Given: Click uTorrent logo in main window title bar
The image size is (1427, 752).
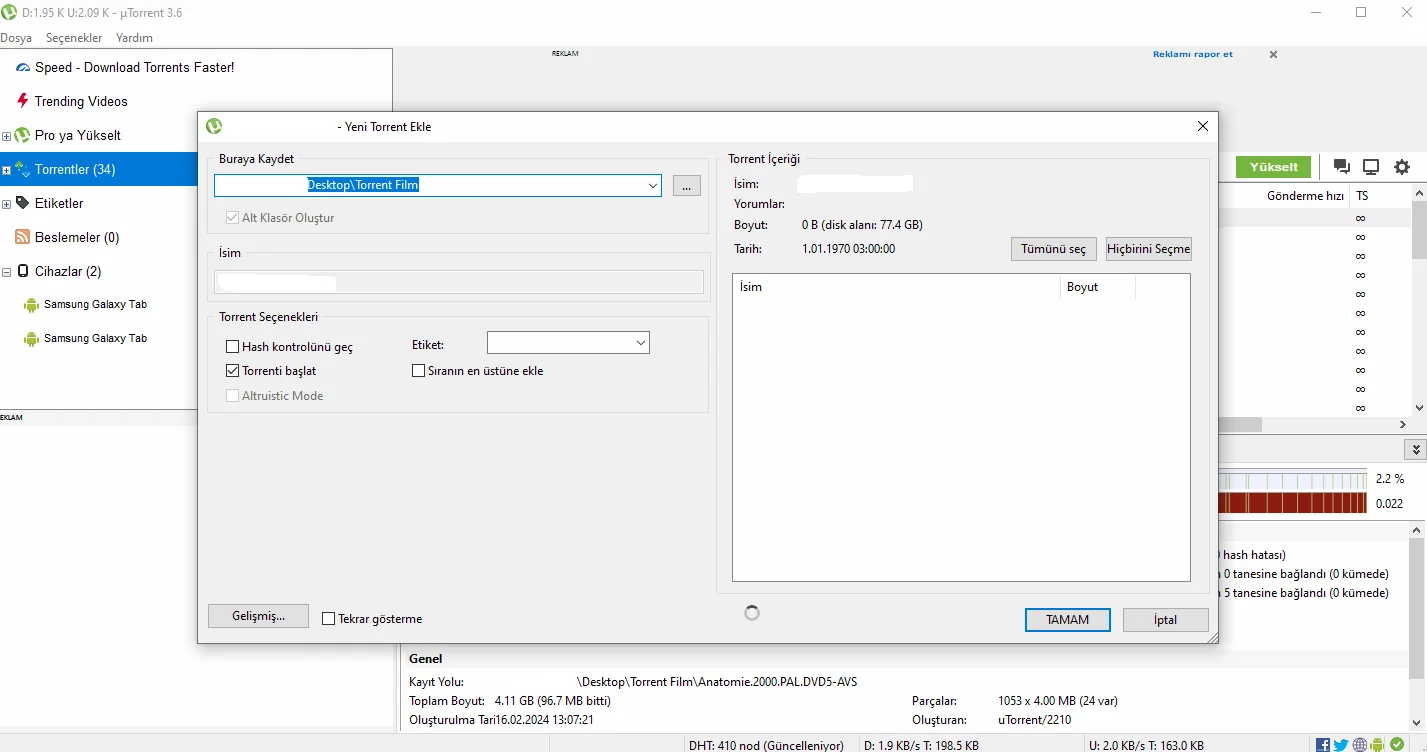Looking at the screenshot, I should [x=9, y=13].
